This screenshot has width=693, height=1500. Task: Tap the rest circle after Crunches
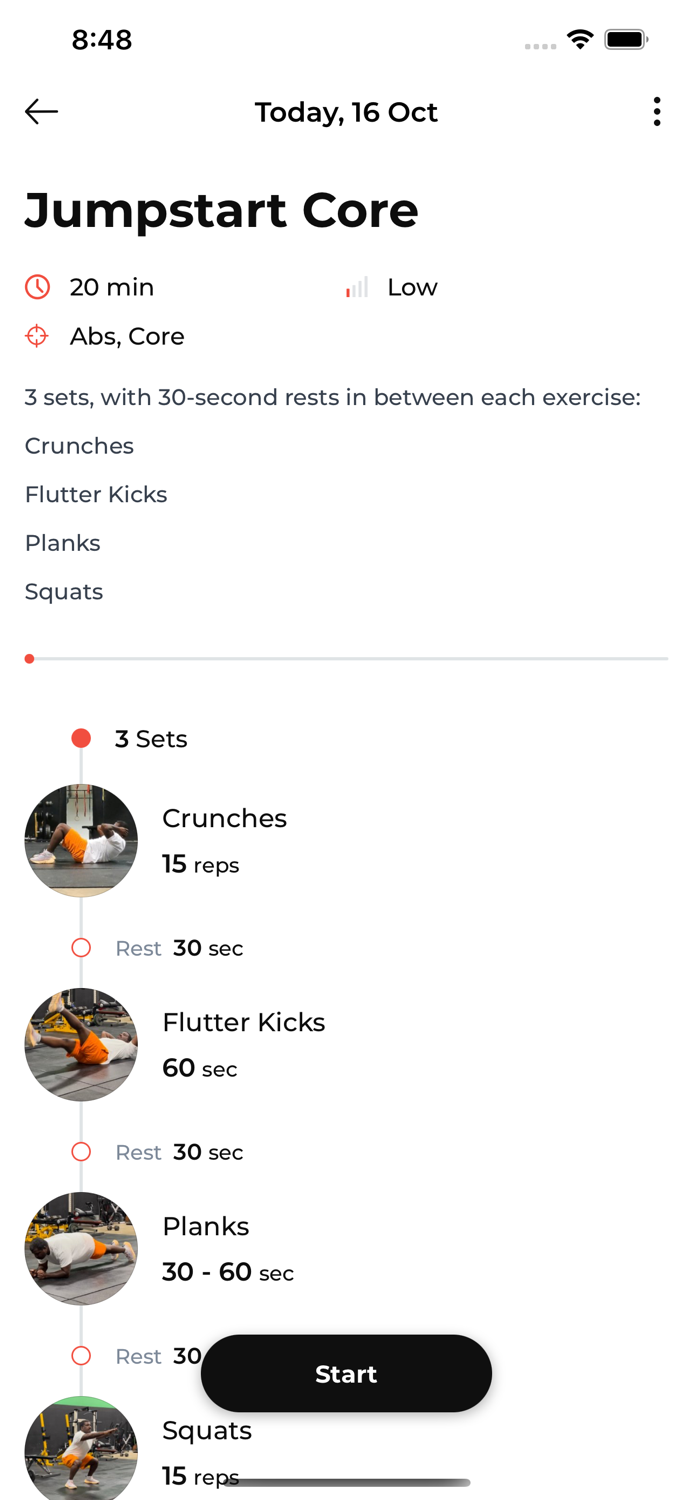(x=81, y=948)
